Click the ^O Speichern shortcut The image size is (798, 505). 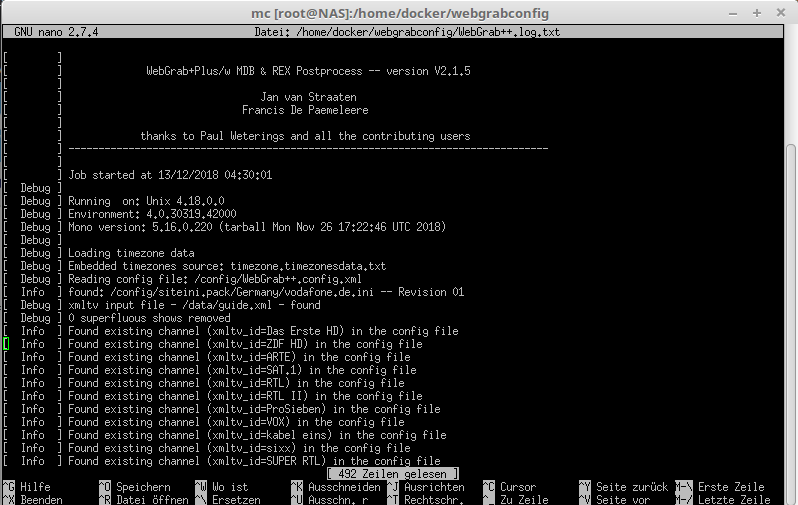[135, 487]
